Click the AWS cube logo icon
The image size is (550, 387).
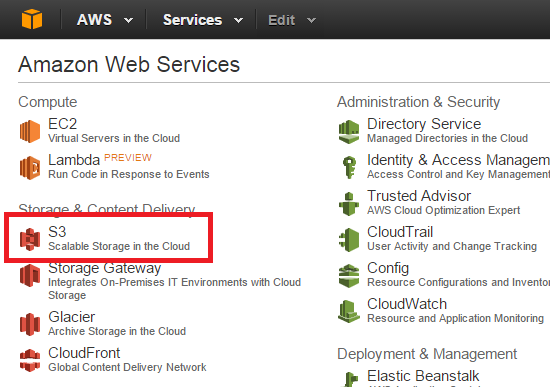pyautogui.click(x=32, y=19)
